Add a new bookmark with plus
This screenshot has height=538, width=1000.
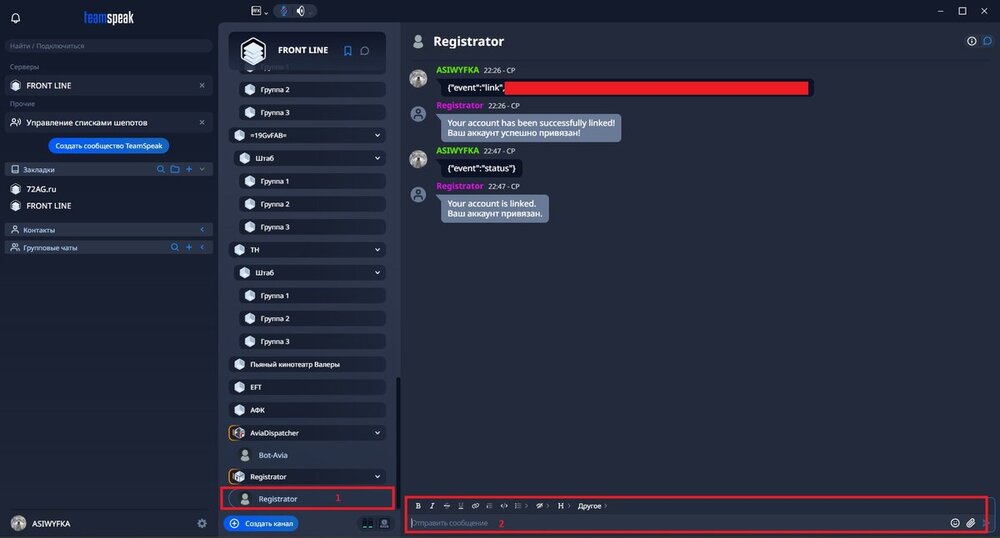pyautogui.click(x=189, y=170)
